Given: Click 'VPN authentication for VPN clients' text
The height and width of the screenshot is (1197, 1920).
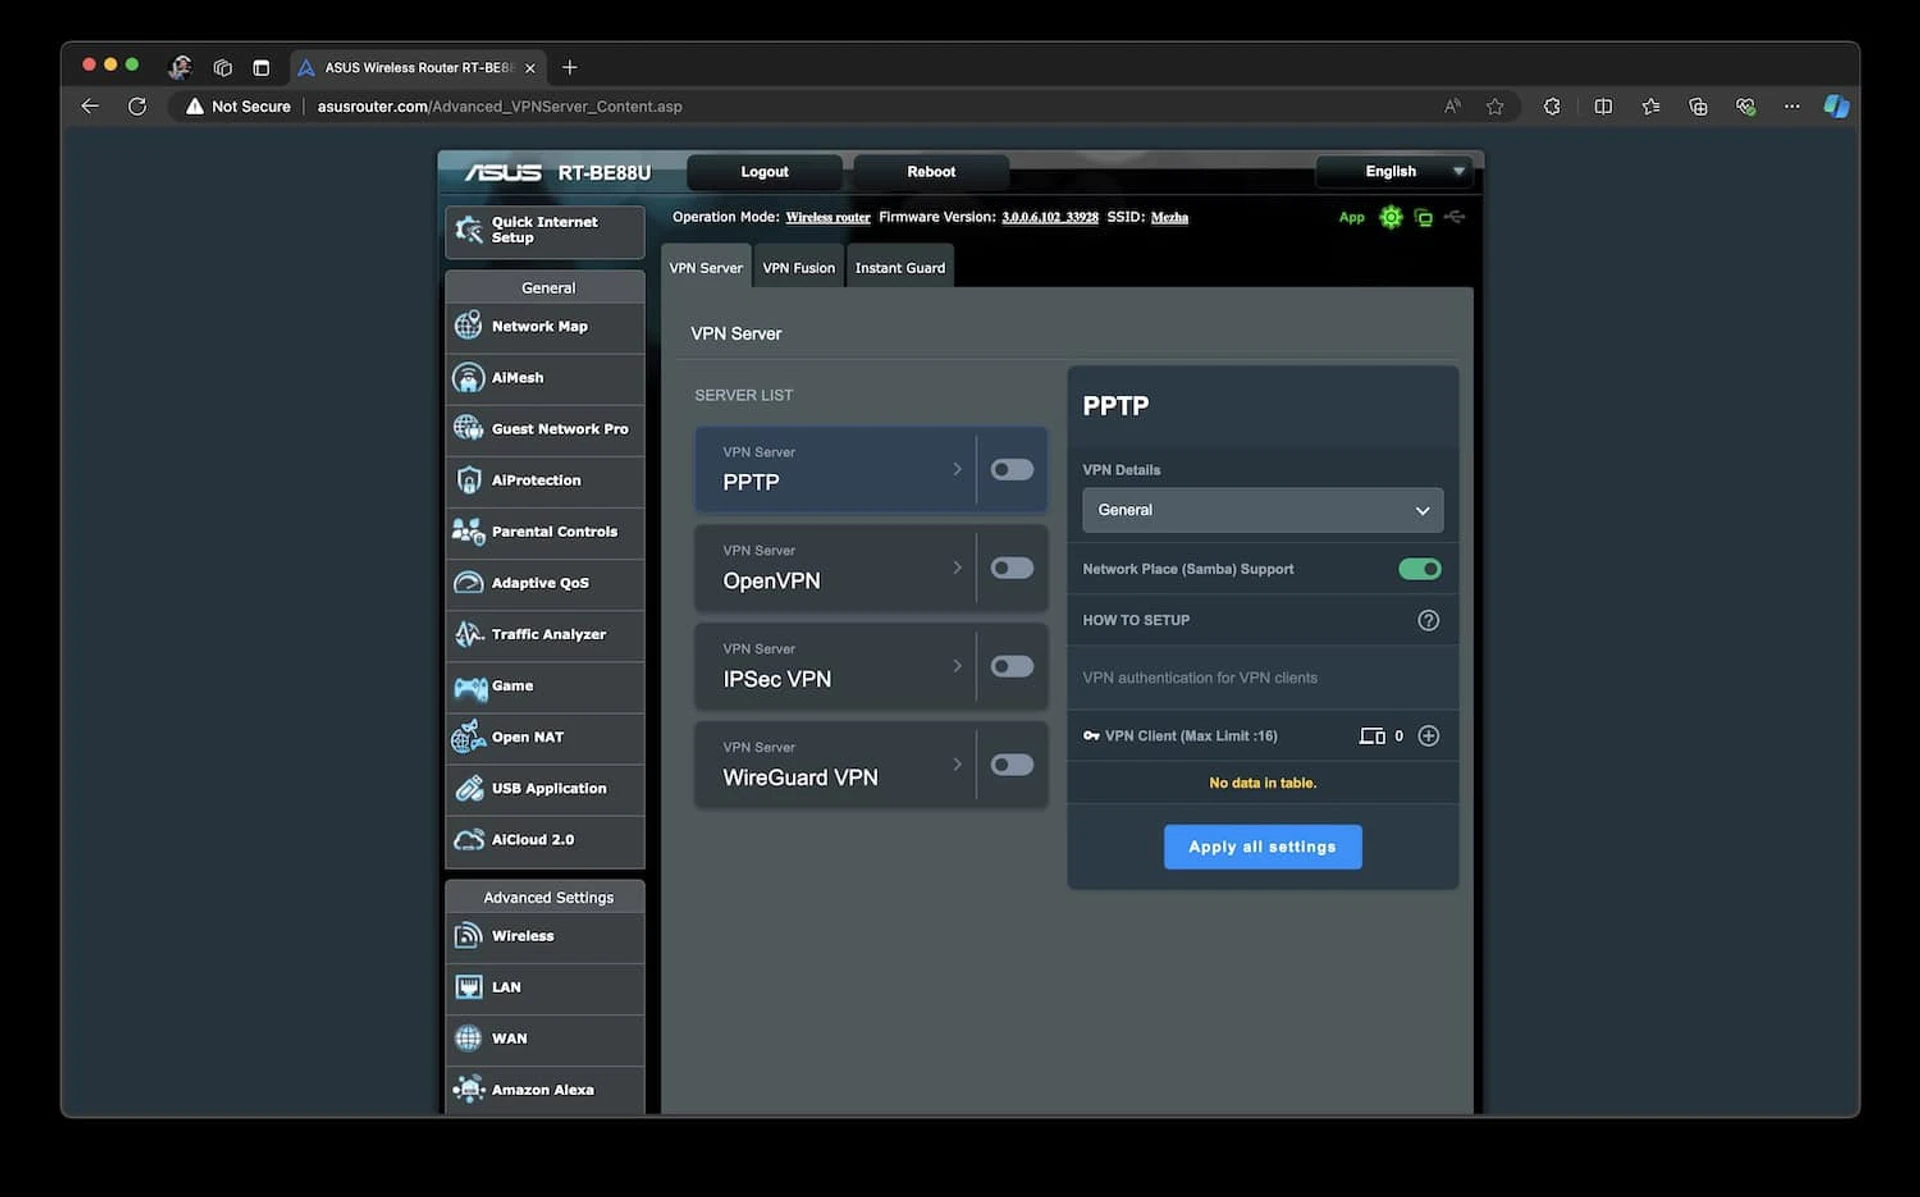Looking at the screenshot, I should pyautogui.click(x=1200, y=678).
